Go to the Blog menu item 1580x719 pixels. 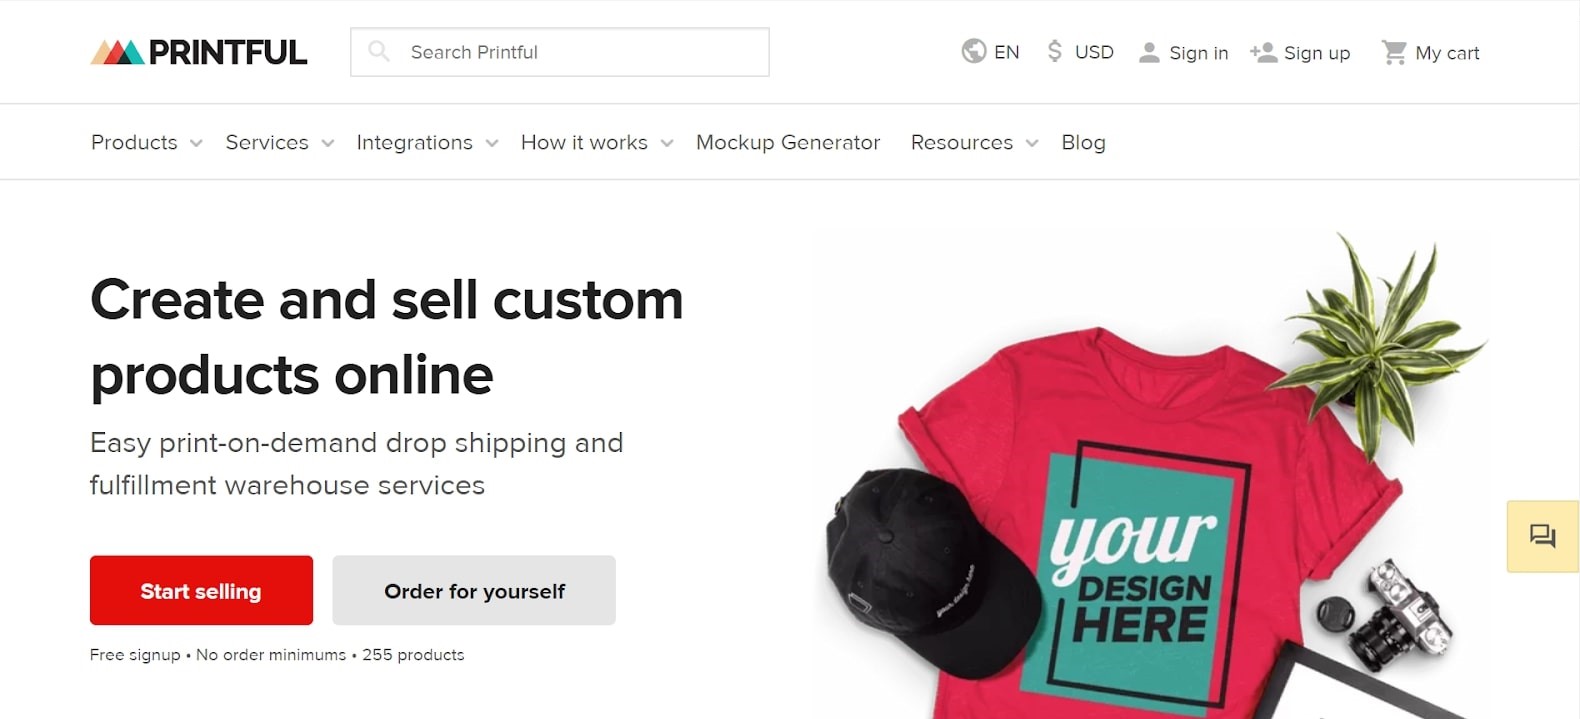click(x=1083, y=142)
